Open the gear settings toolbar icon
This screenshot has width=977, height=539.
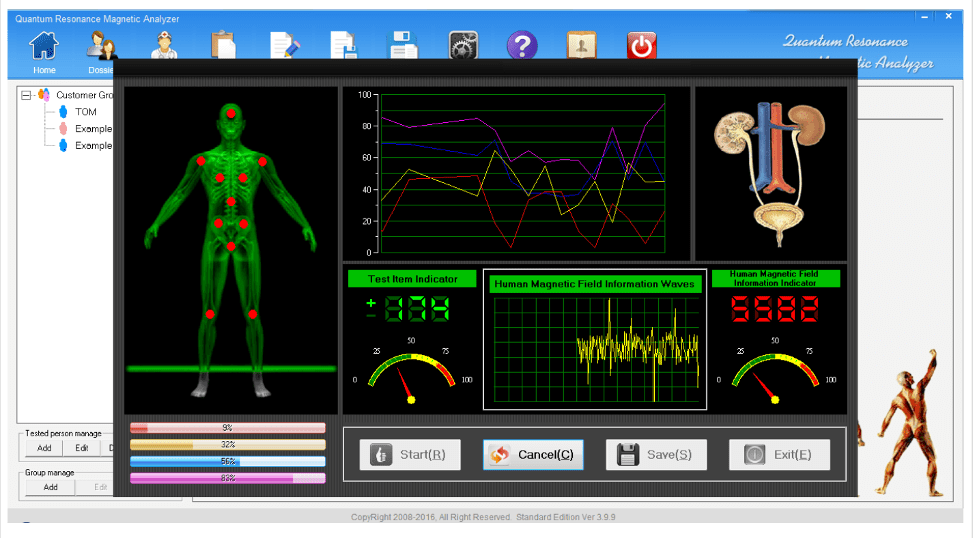[463, 45]
